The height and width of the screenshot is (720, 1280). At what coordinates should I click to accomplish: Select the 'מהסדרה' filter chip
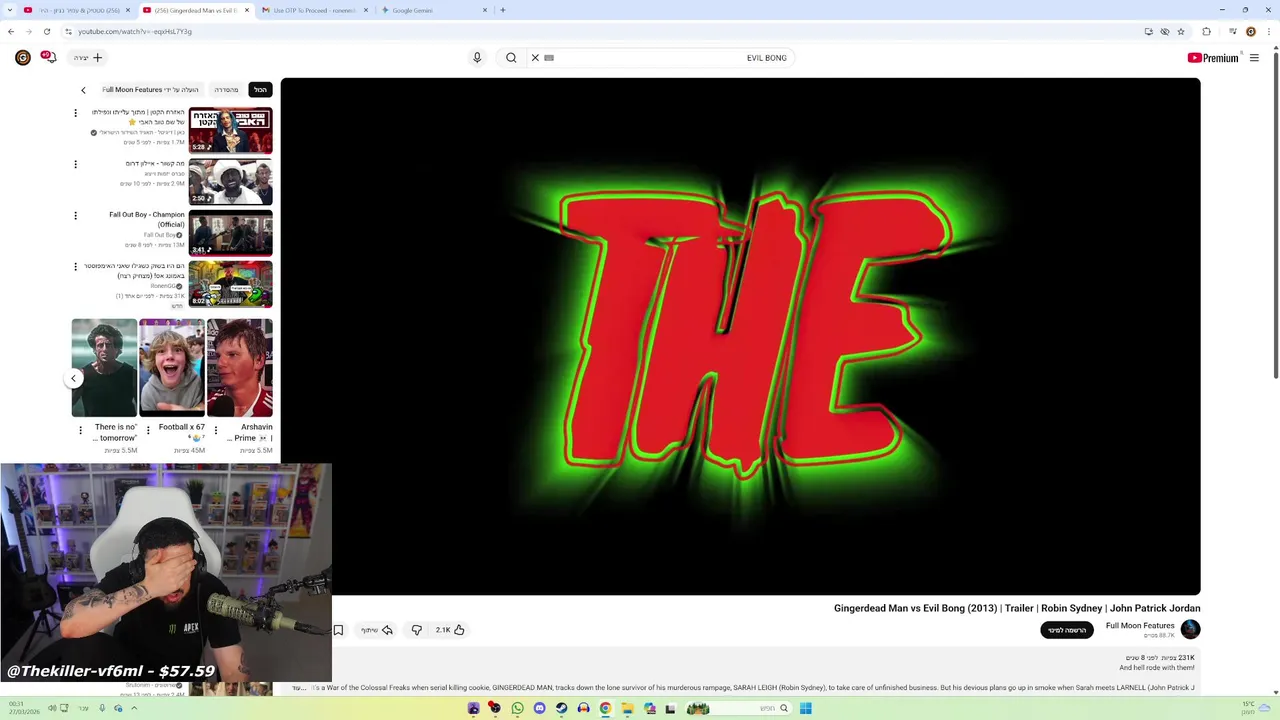click(227, 90)
